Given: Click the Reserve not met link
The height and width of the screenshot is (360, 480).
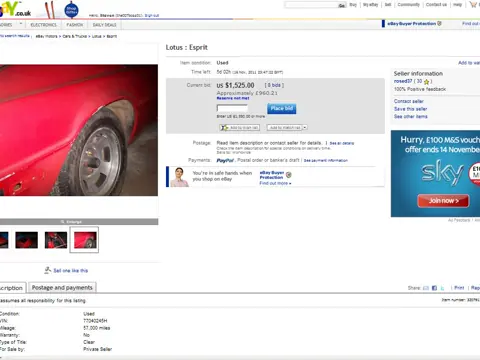Looking at the screenshot, I should pos(233,98).
